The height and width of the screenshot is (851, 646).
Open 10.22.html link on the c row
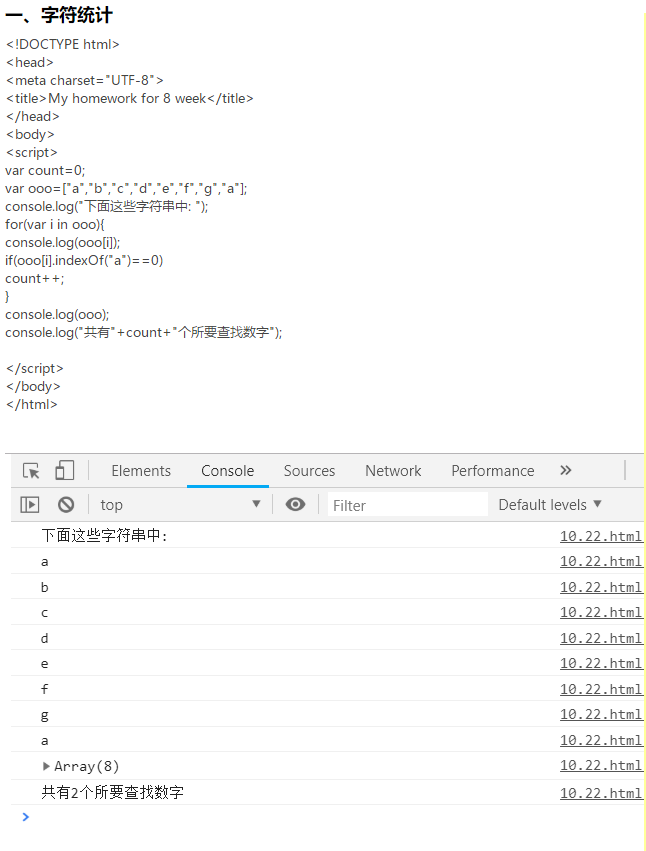pos(601,612)
